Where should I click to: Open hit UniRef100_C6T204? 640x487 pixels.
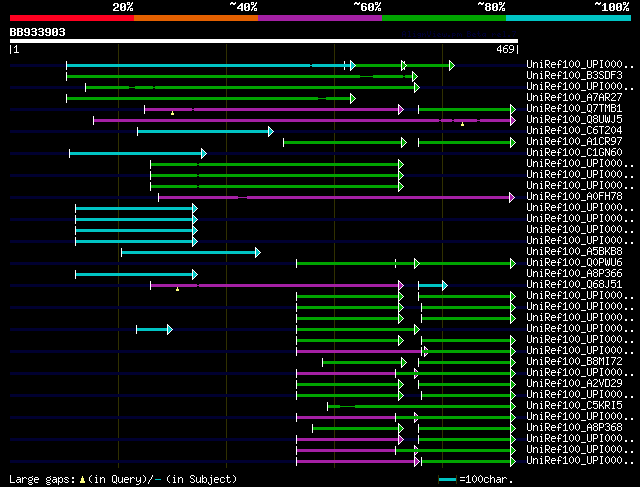click(x=574, y=130)
